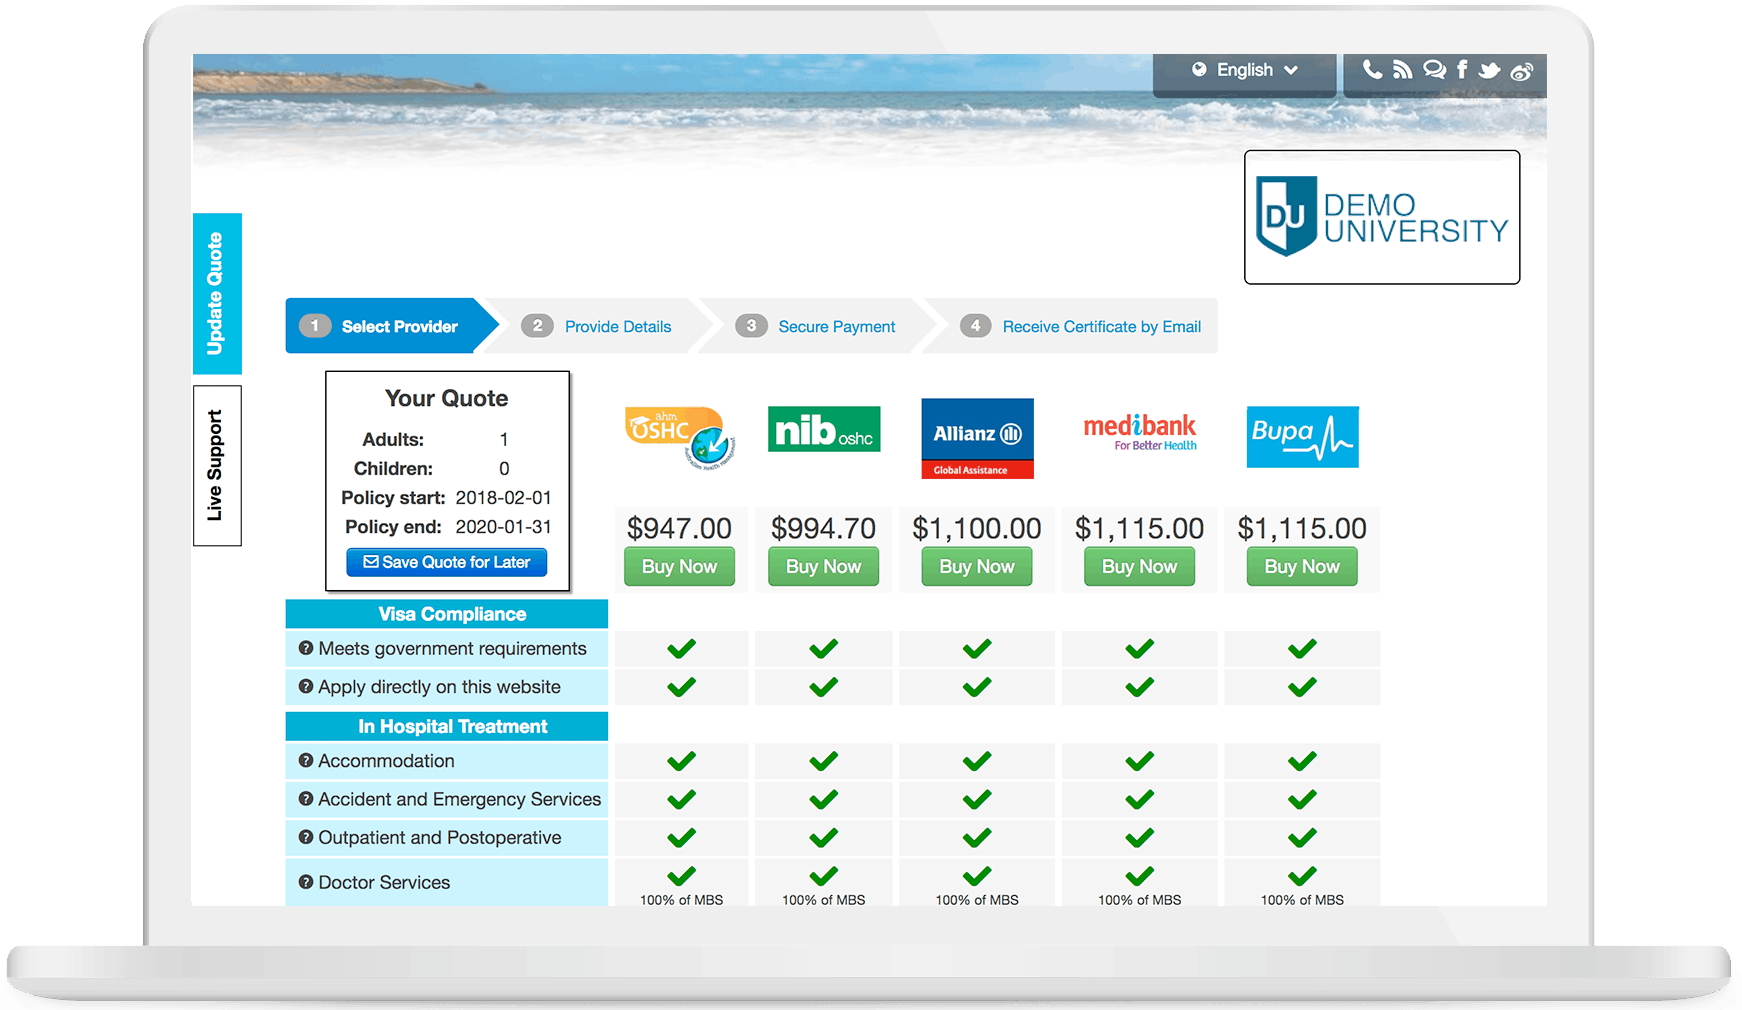Open the Live Support side tab

217,466
